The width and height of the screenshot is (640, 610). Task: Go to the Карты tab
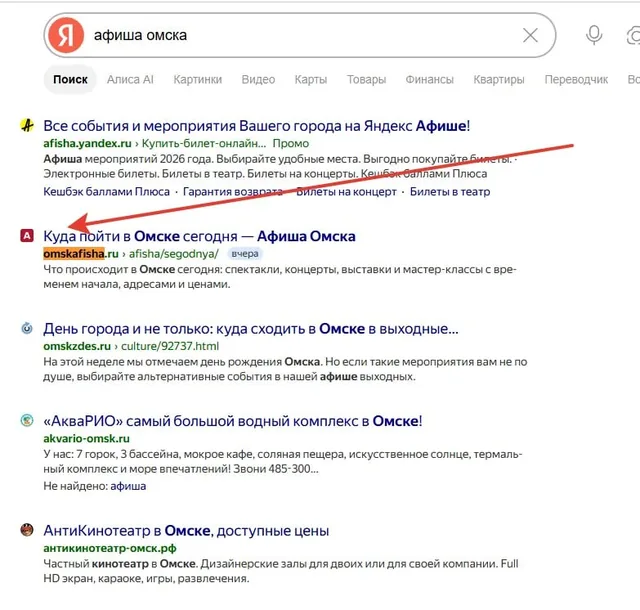coord(311,79)
